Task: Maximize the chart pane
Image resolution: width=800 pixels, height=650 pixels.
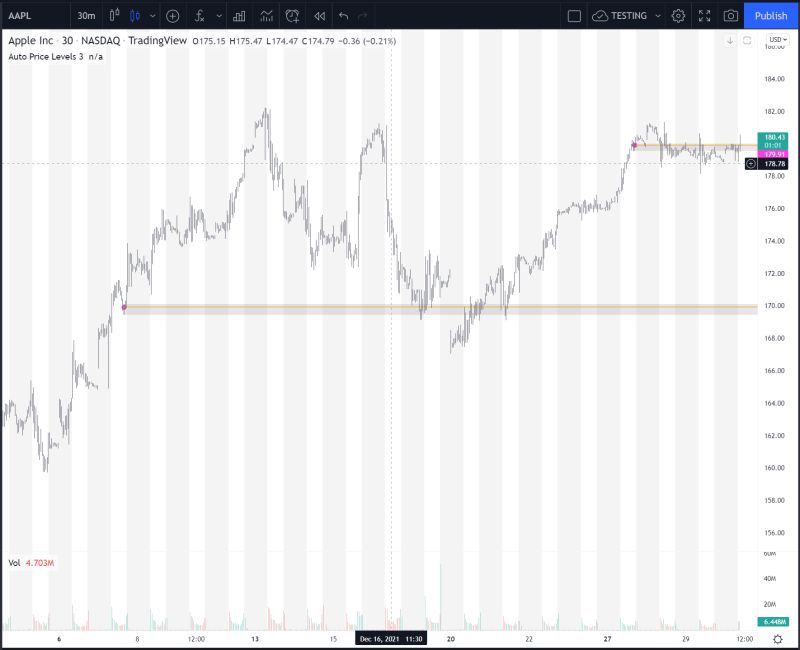Action: (x=745, y=38)
